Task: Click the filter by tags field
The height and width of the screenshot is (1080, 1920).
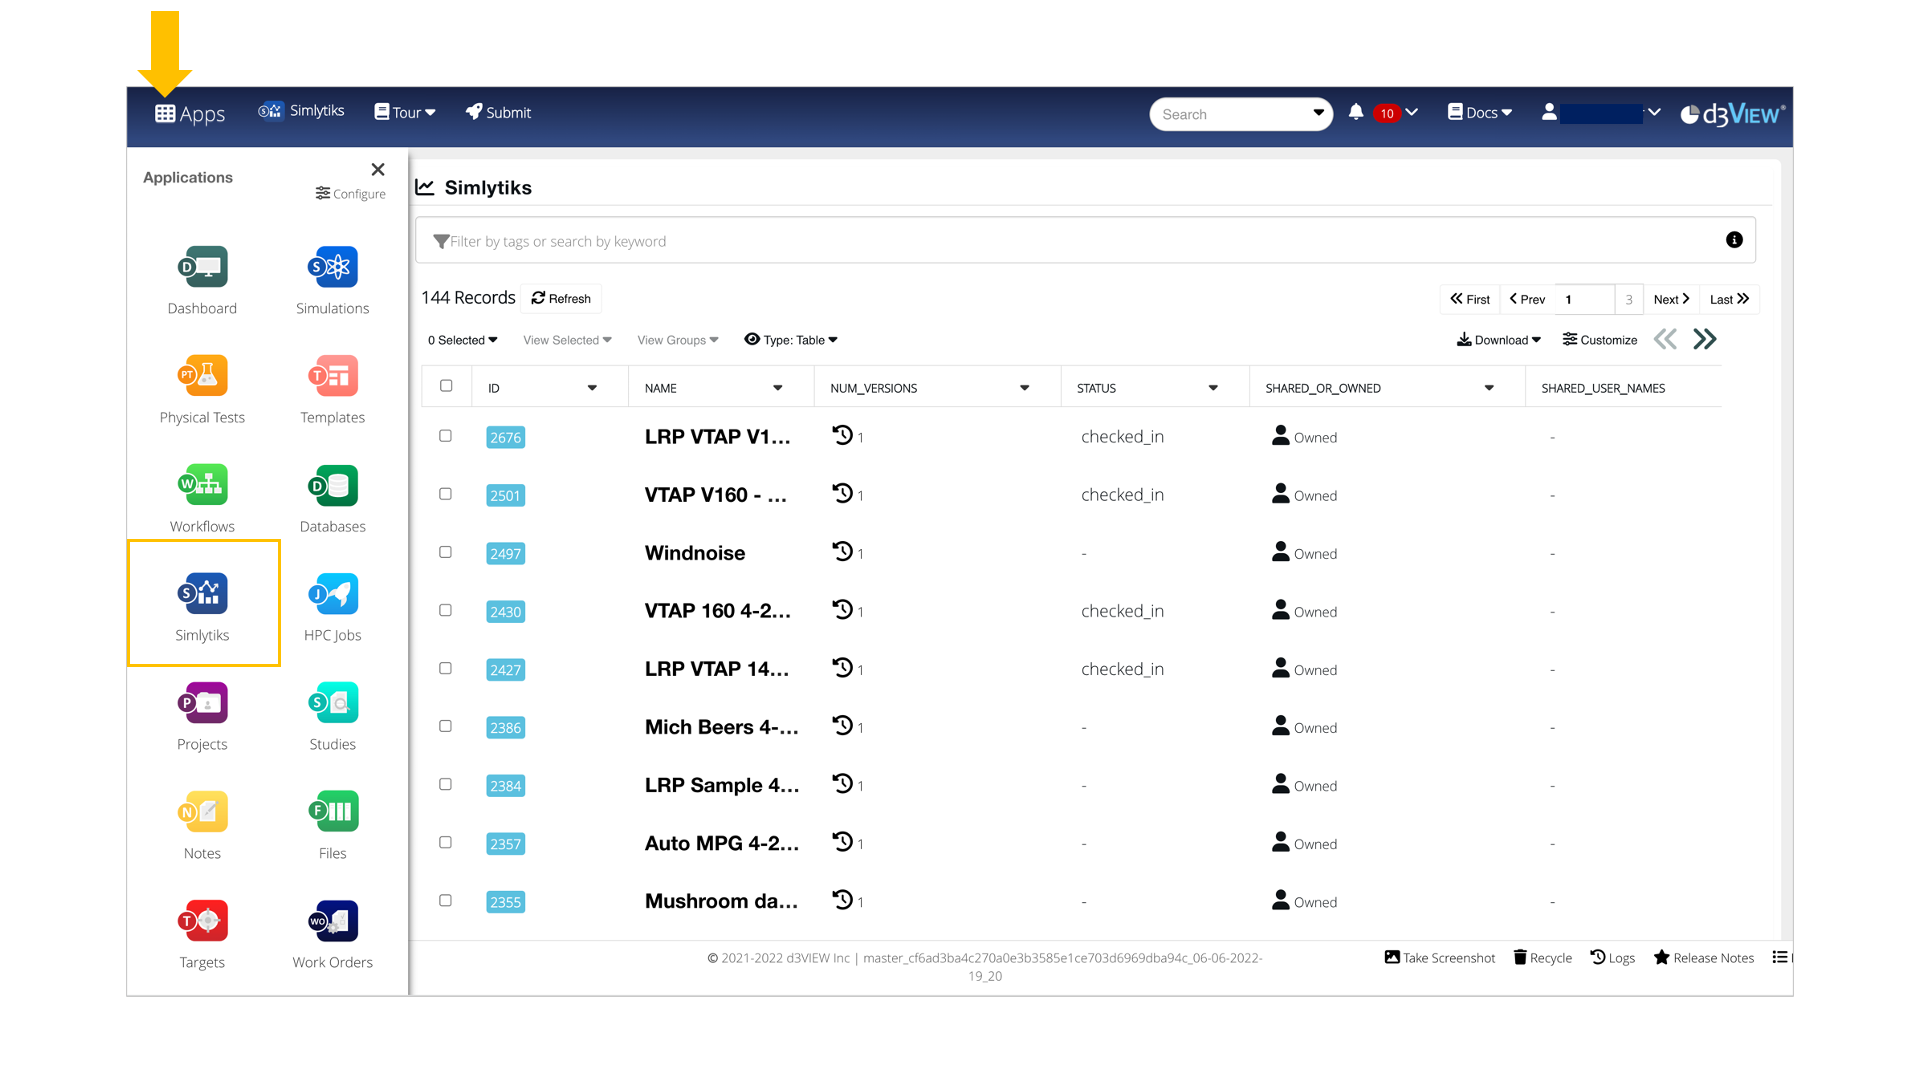Action: pos(1085,240)
